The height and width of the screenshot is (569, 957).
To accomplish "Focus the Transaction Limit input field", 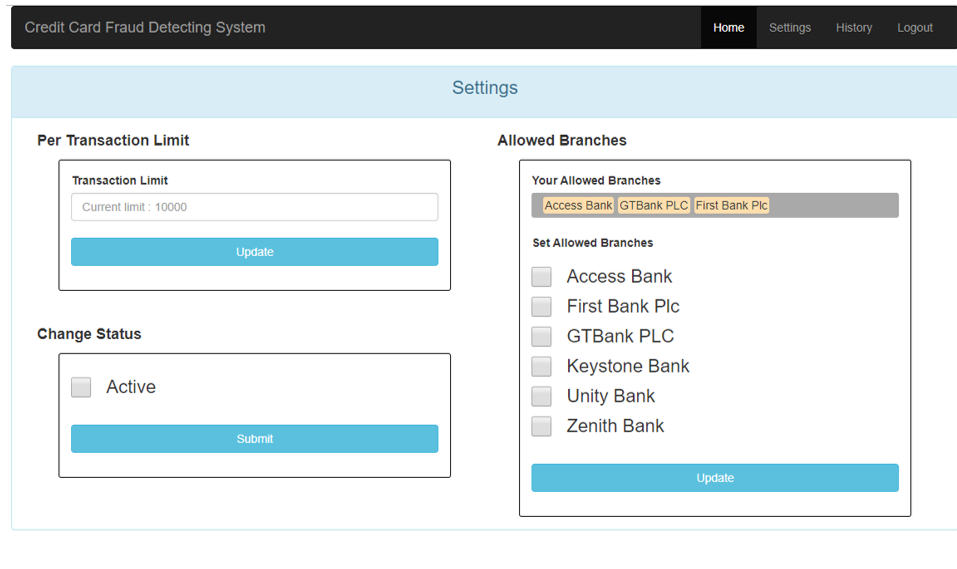I will 255,207.
